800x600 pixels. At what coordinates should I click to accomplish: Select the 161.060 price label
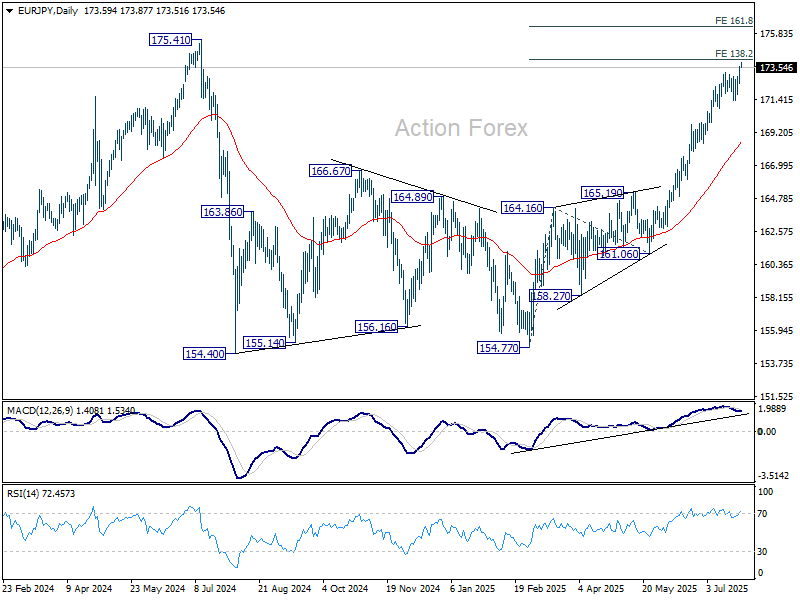click(618, 254)
